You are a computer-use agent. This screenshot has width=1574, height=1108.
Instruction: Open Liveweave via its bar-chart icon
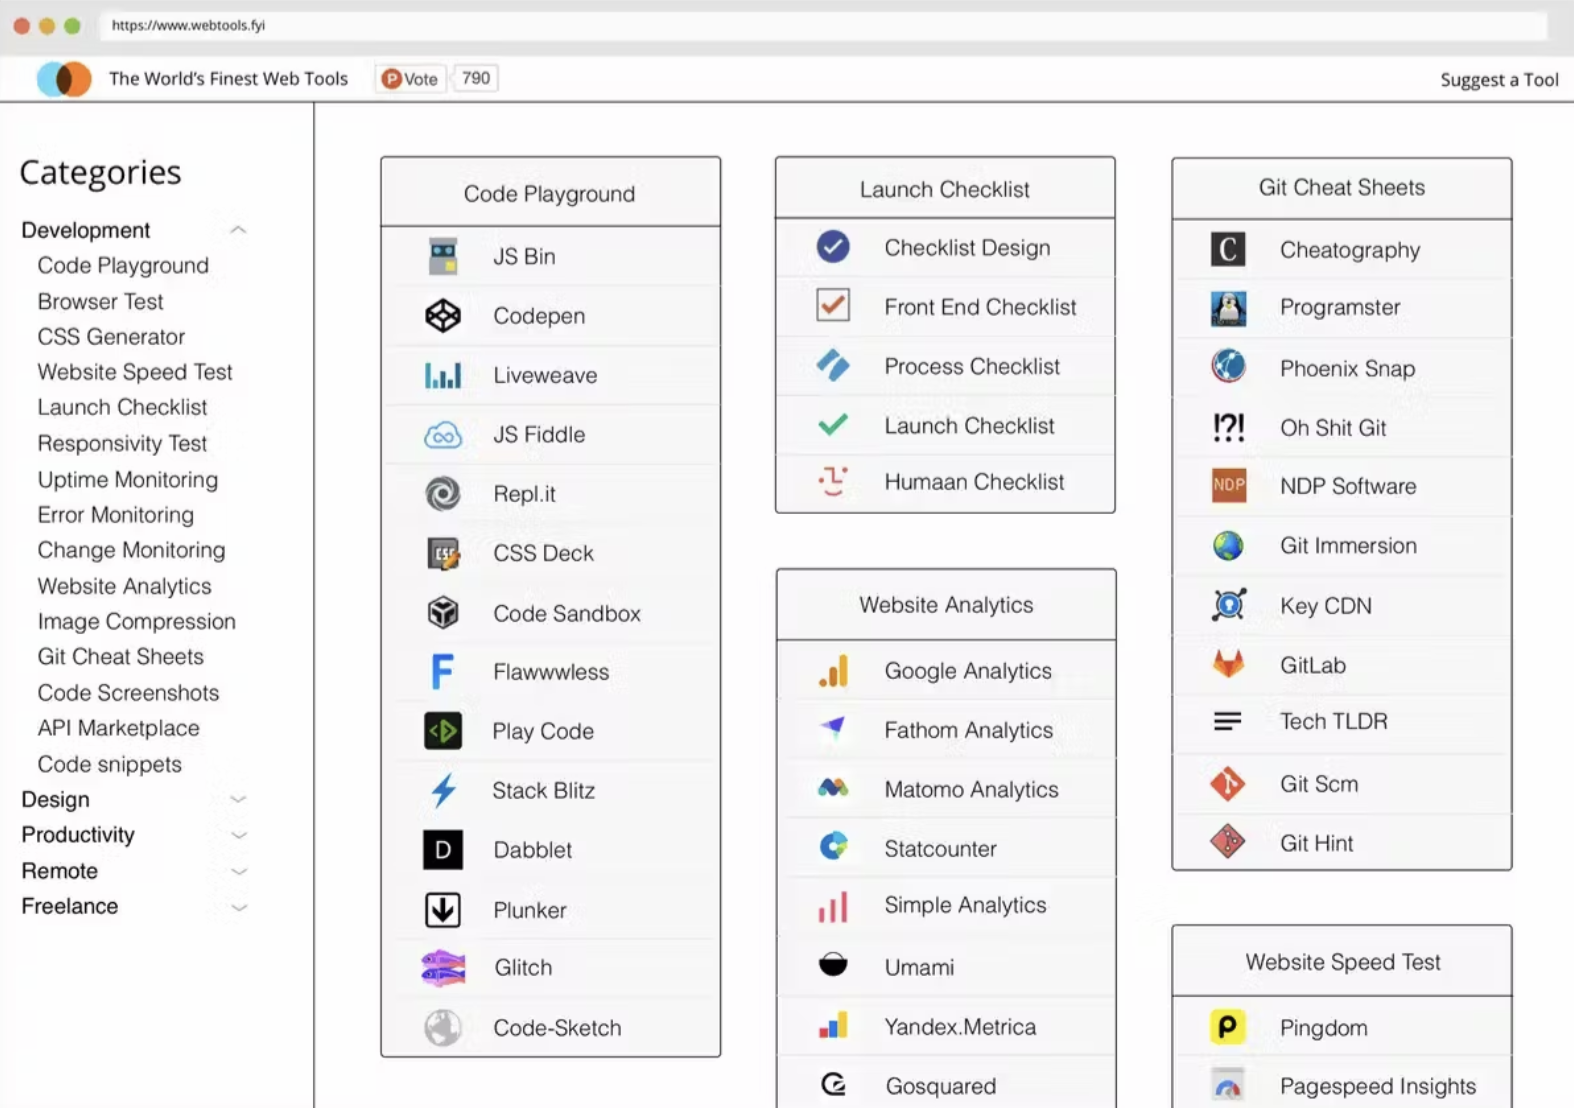pos(443,375)
